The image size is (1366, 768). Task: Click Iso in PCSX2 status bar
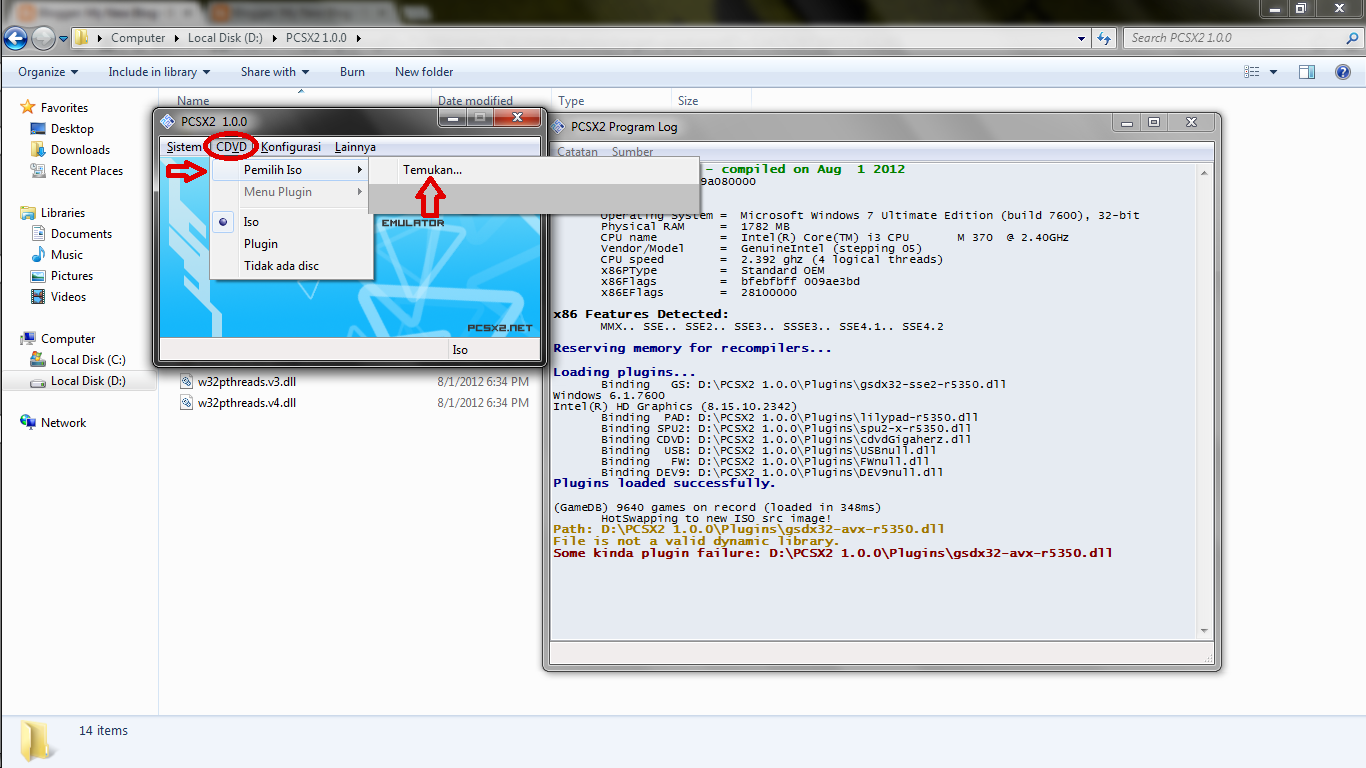[460, 350]
